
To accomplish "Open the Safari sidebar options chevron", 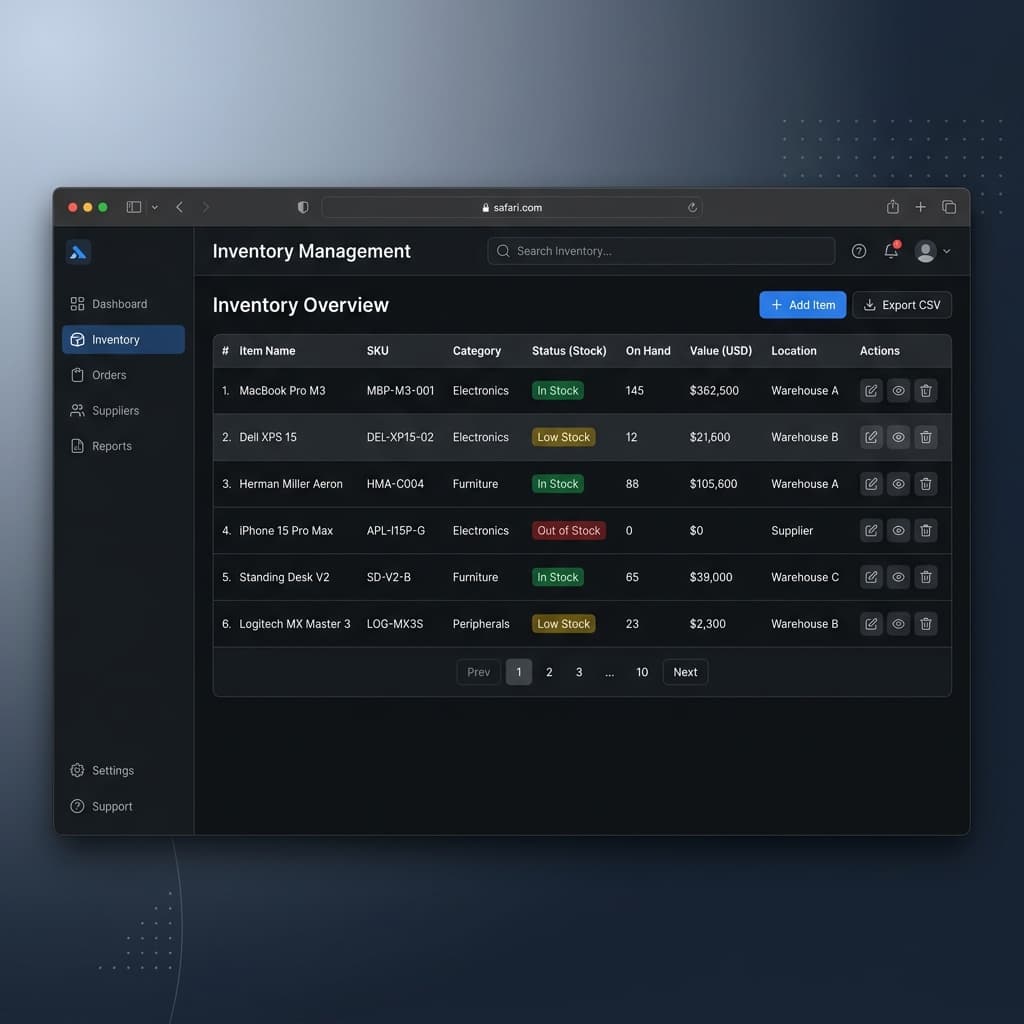I will (155, 208).
